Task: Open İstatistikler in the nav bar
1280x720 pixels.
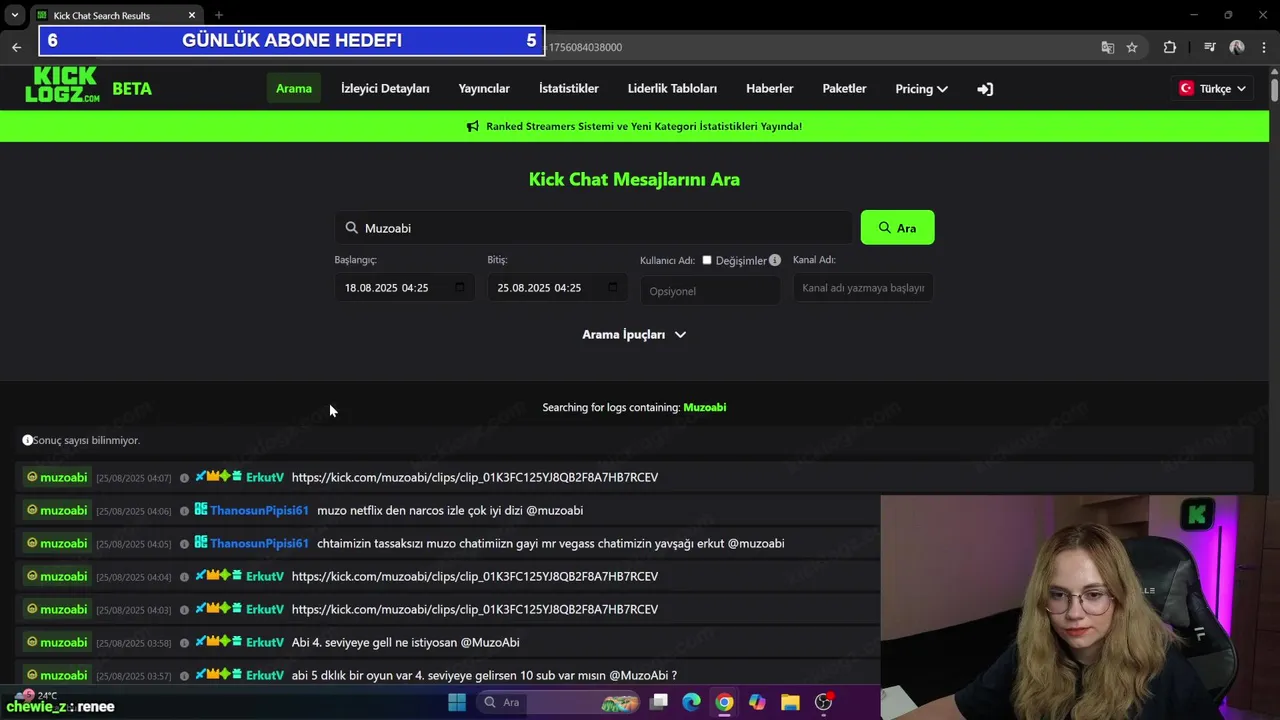Action: coord(569,89)
